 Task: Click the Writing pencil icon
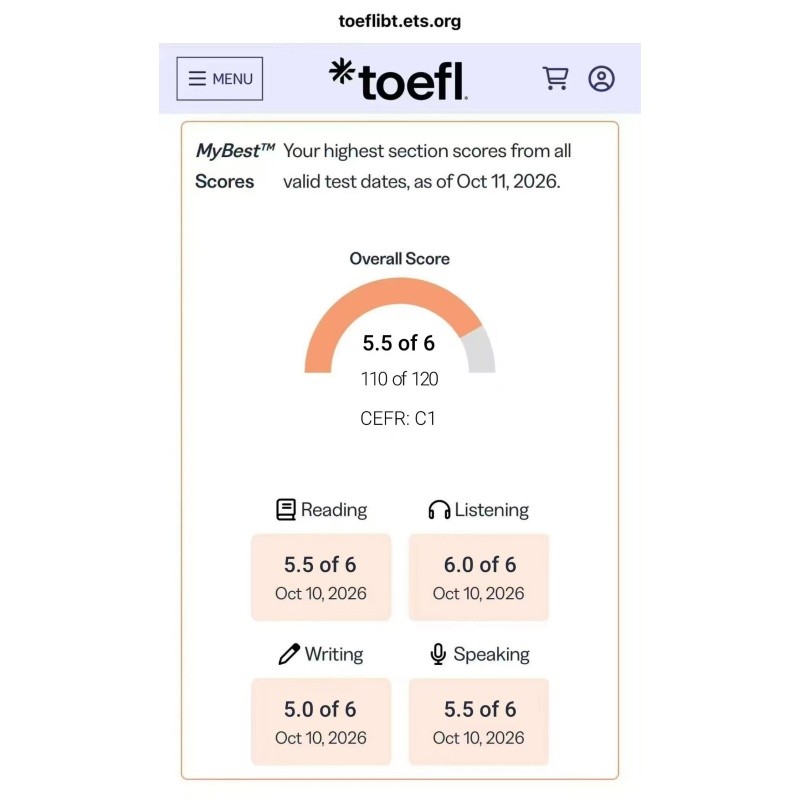pos(289,654)
